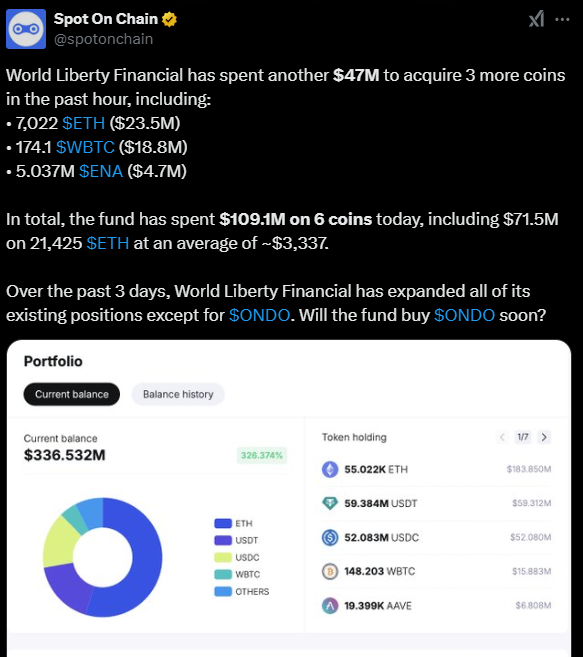This screenshot has height=657, width=583.
Task: Go to previous token holding page
Action: 502,437
